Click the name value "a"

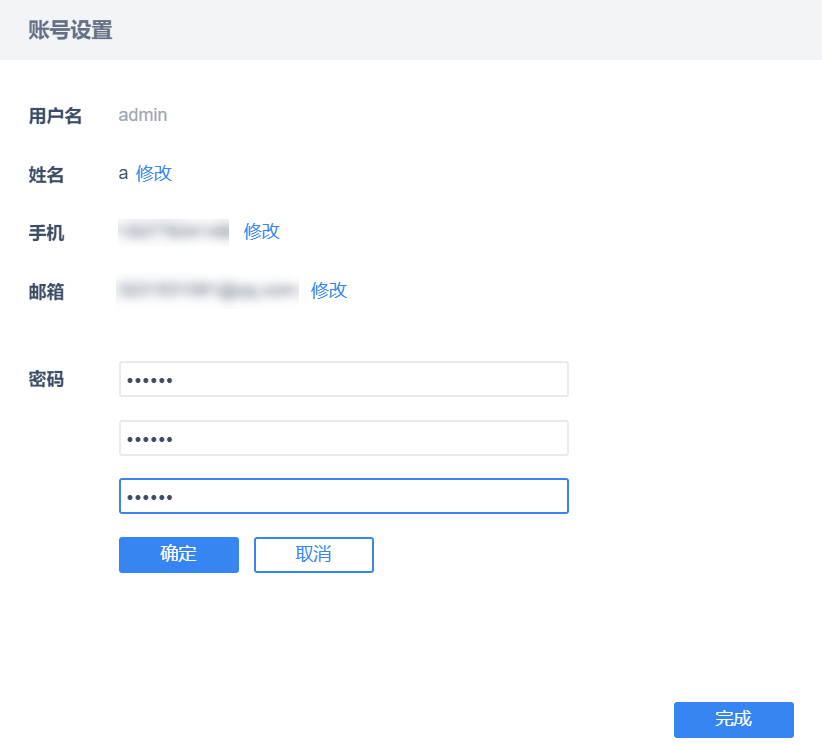[123, 173]
